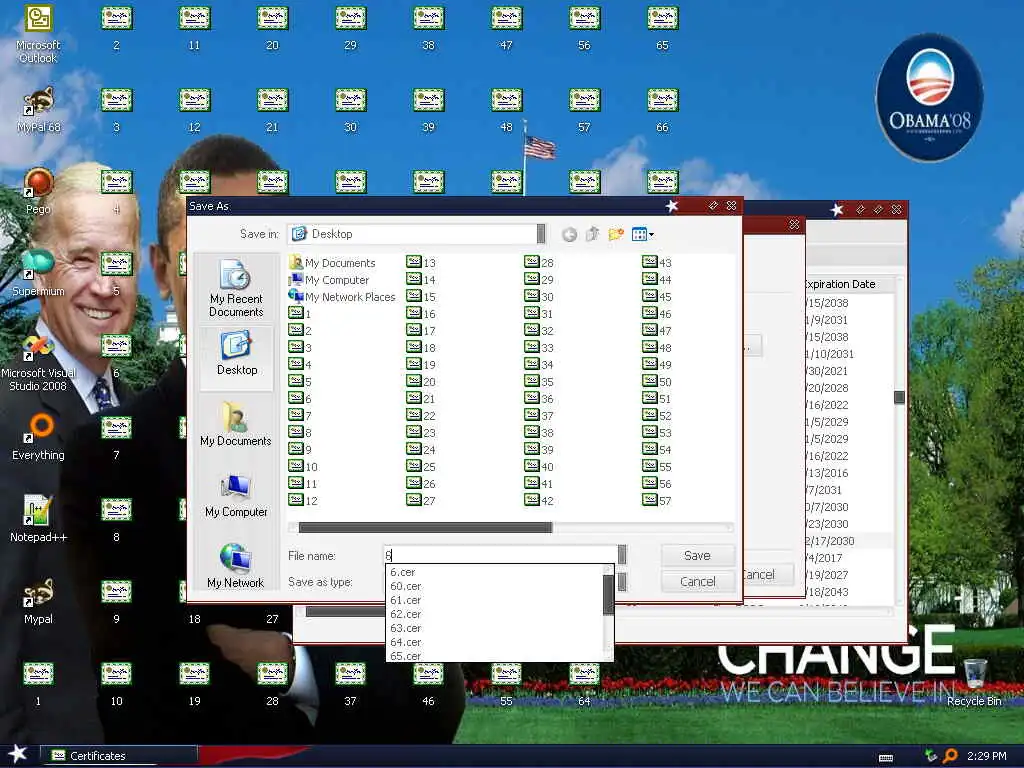The width and height of the screenshot is (1024, 768).
Task: Launch the Mypal desktop shortcut
Action: [38, 601]
